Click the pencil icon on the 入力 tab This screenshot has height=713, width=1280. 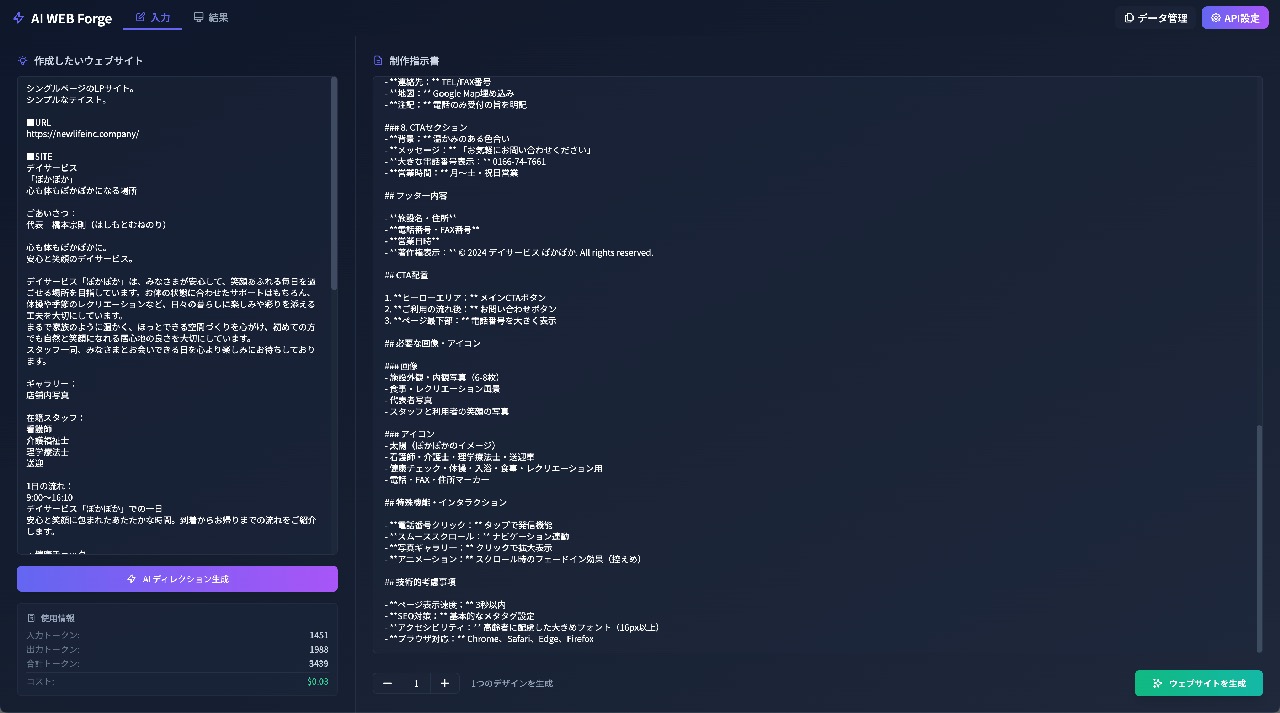coord(140,17)
